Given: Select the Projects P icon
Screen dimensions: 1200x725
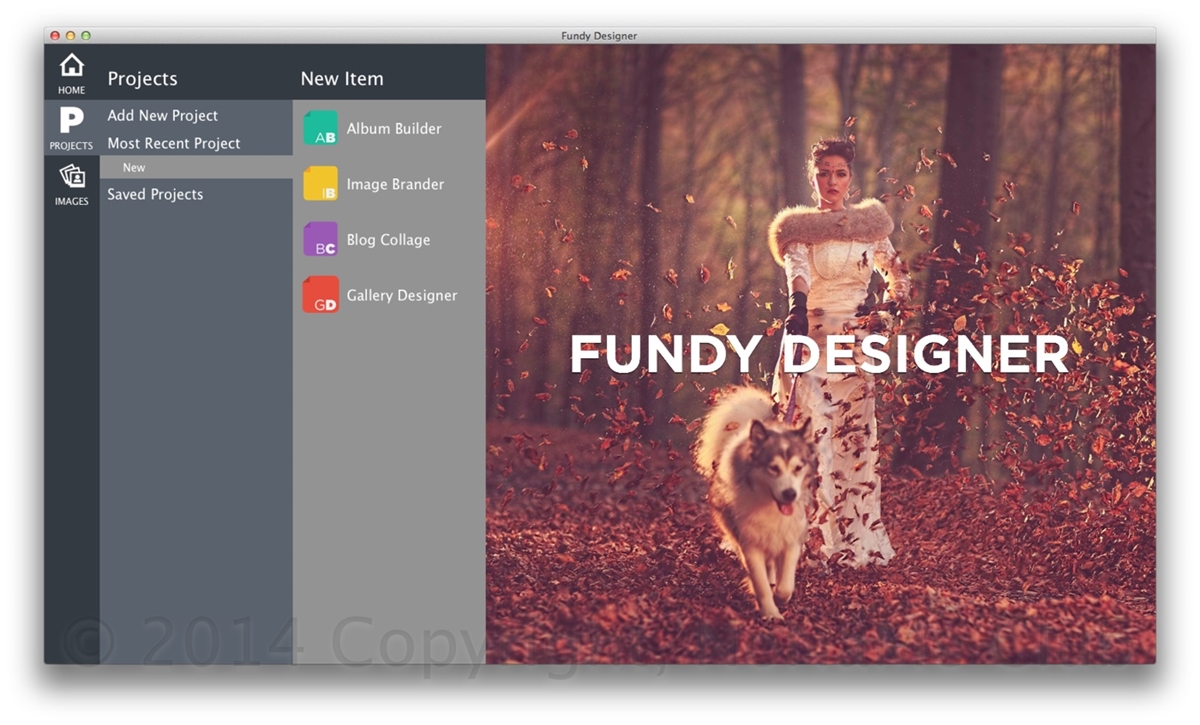Looking at the screenshot, I should pos(71,121).
